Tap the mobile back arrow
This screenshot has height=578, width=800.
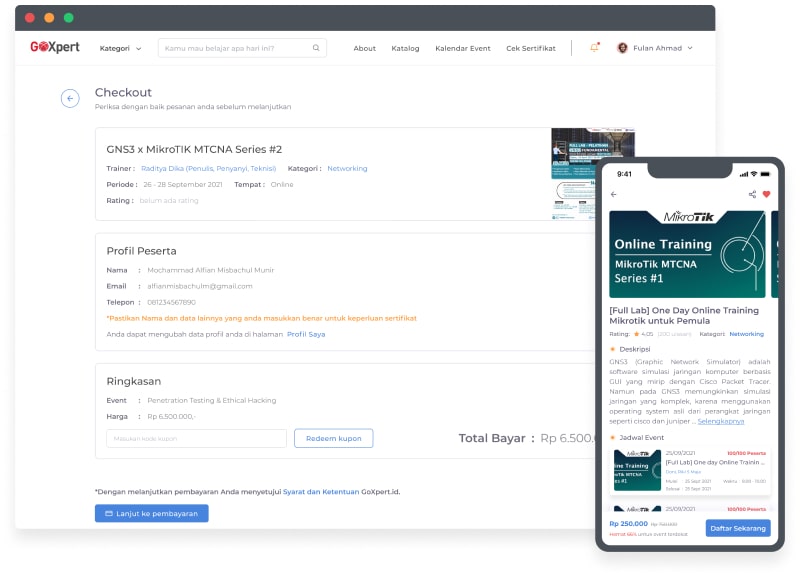(614, 194)
